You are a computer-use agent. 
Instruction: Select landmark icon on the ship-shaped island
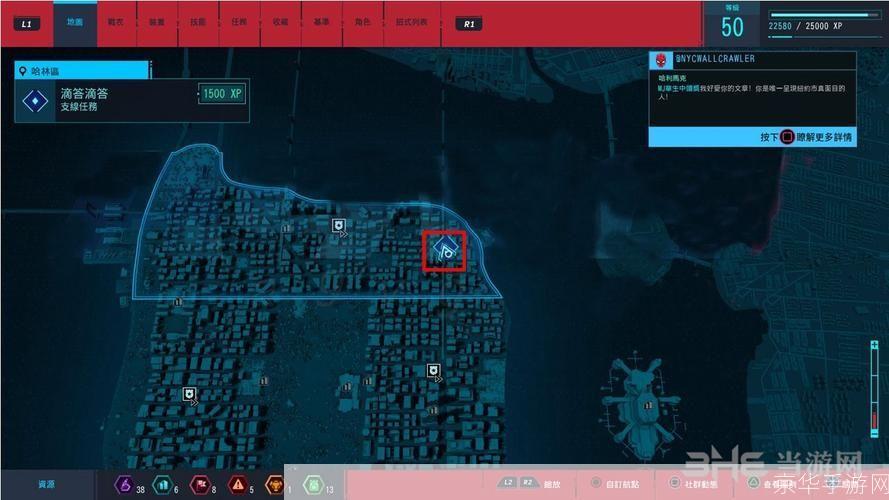point(647,405)
